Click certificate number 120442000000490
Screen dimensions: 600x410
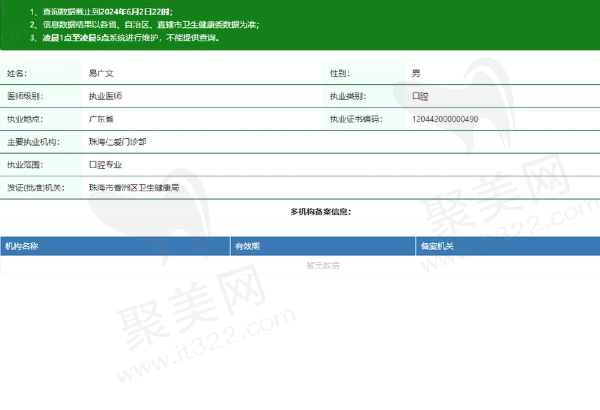[445, 119]
